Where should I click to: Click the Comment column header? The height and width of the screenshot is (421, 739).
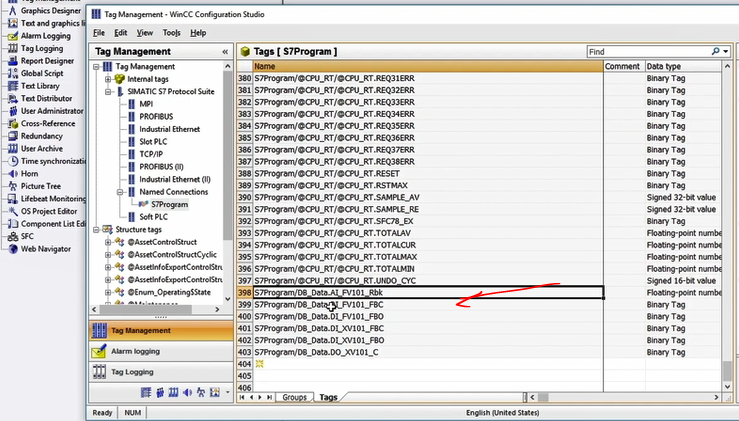click(624, 66)
